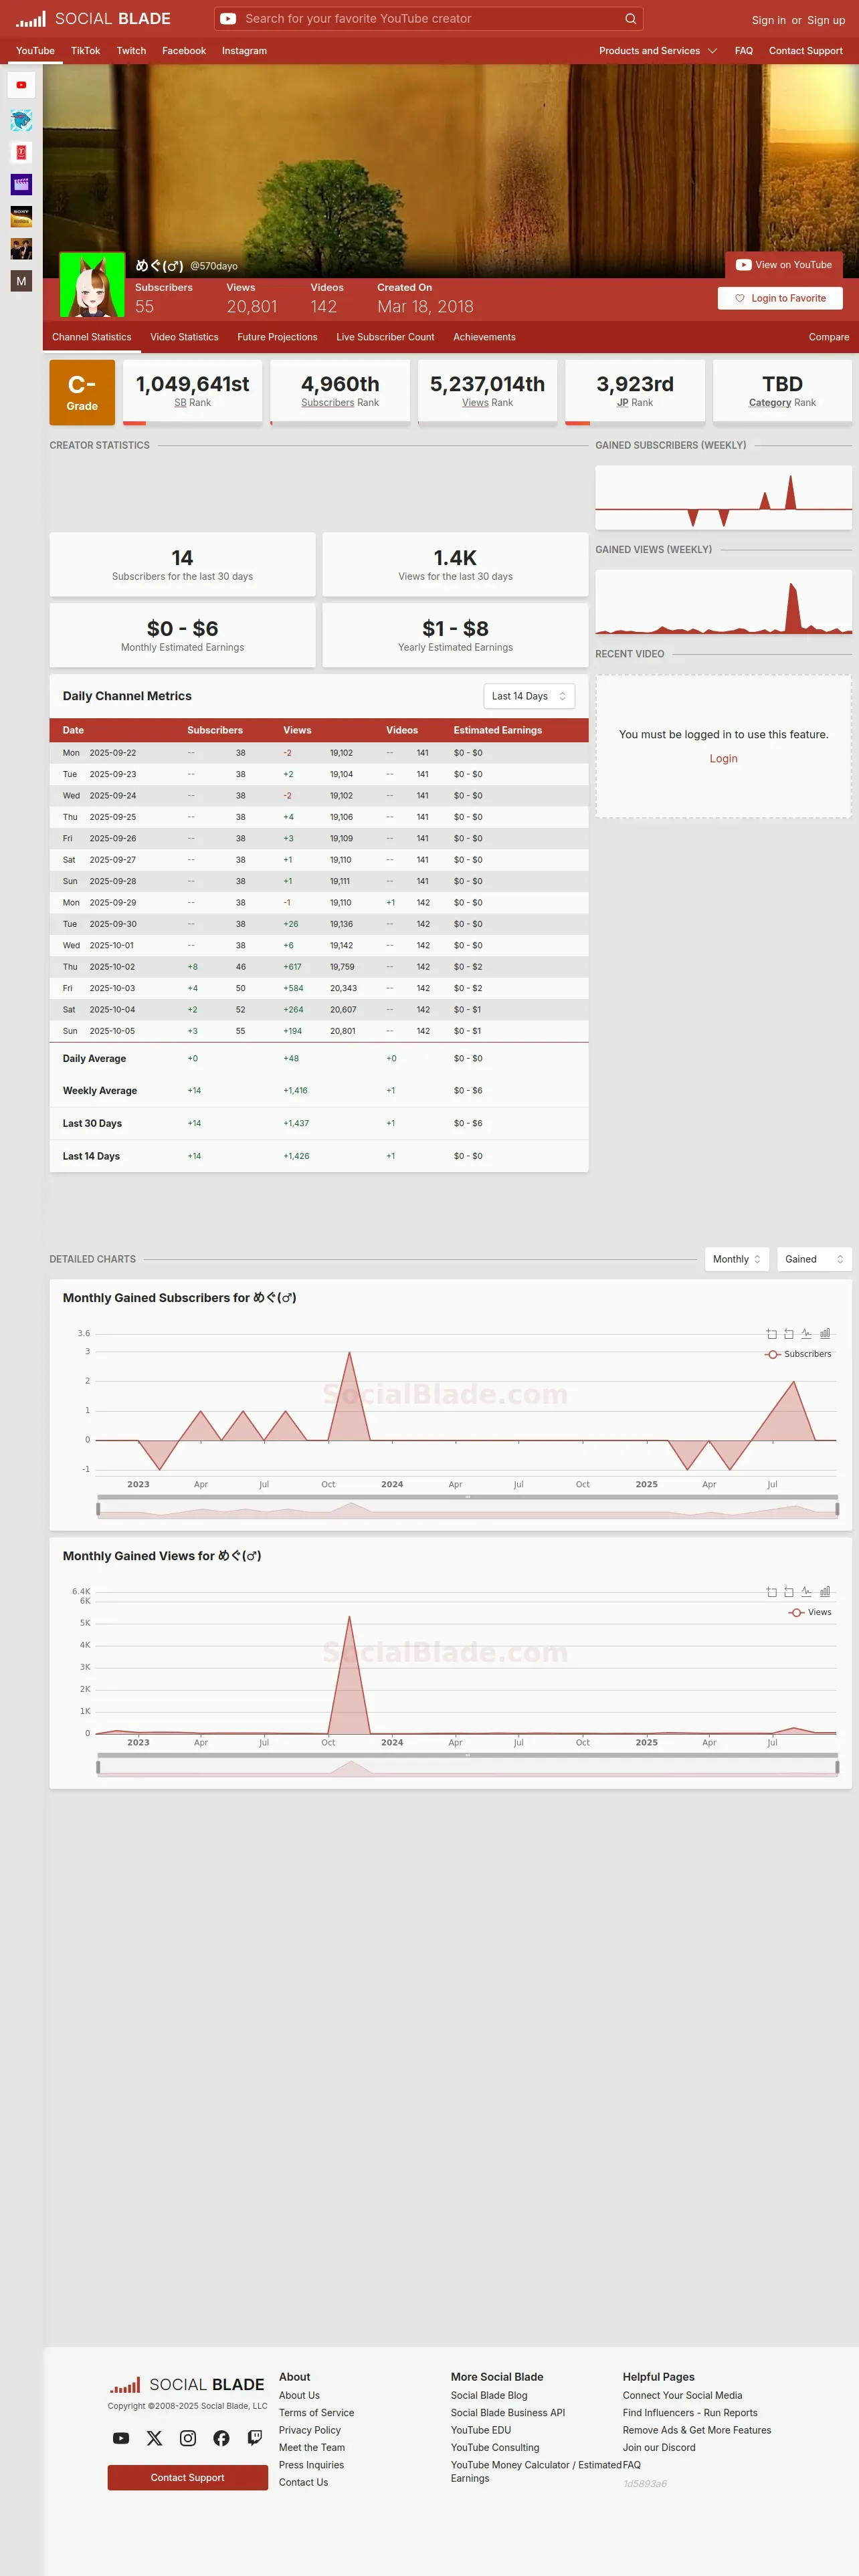859x2576 pixels.
Task: Open the footer Facebook icon
Action: coord(221,2438)
